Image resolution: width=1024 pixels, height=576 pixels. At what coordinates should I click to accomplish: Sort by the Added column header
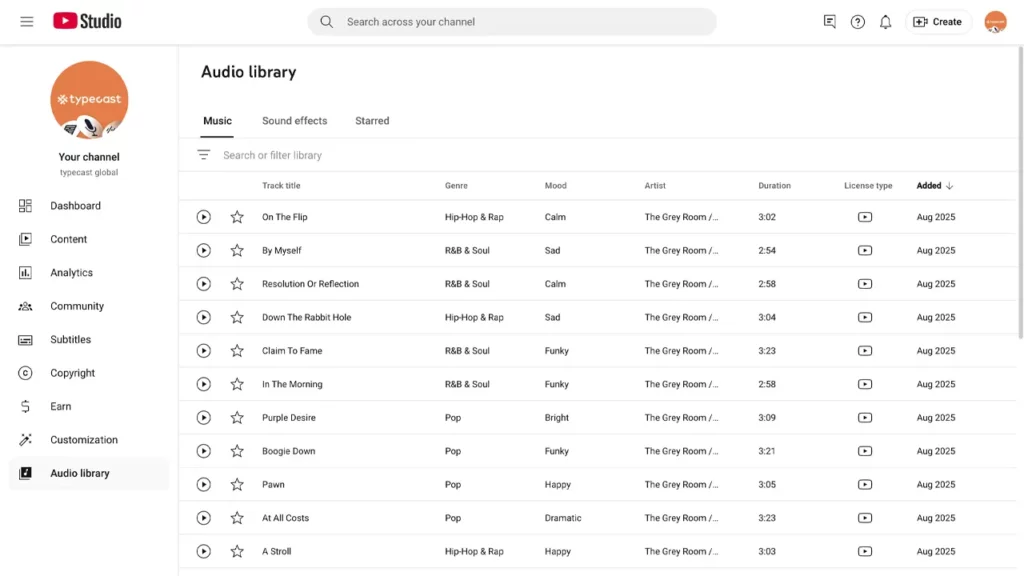click(x=935, y=185)
